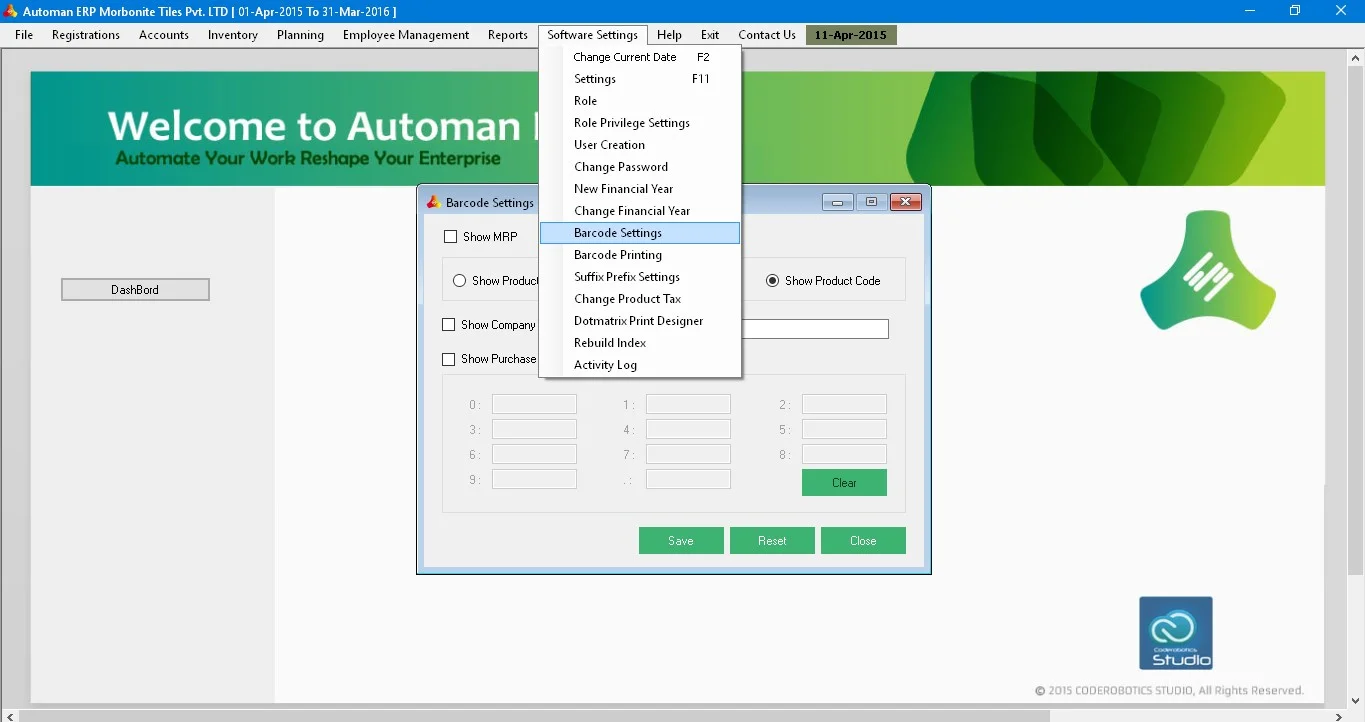The width and height of the screenshot is (1365, 722).
Task: Select New Financial Year entry
Action: [x=640, y=189]
